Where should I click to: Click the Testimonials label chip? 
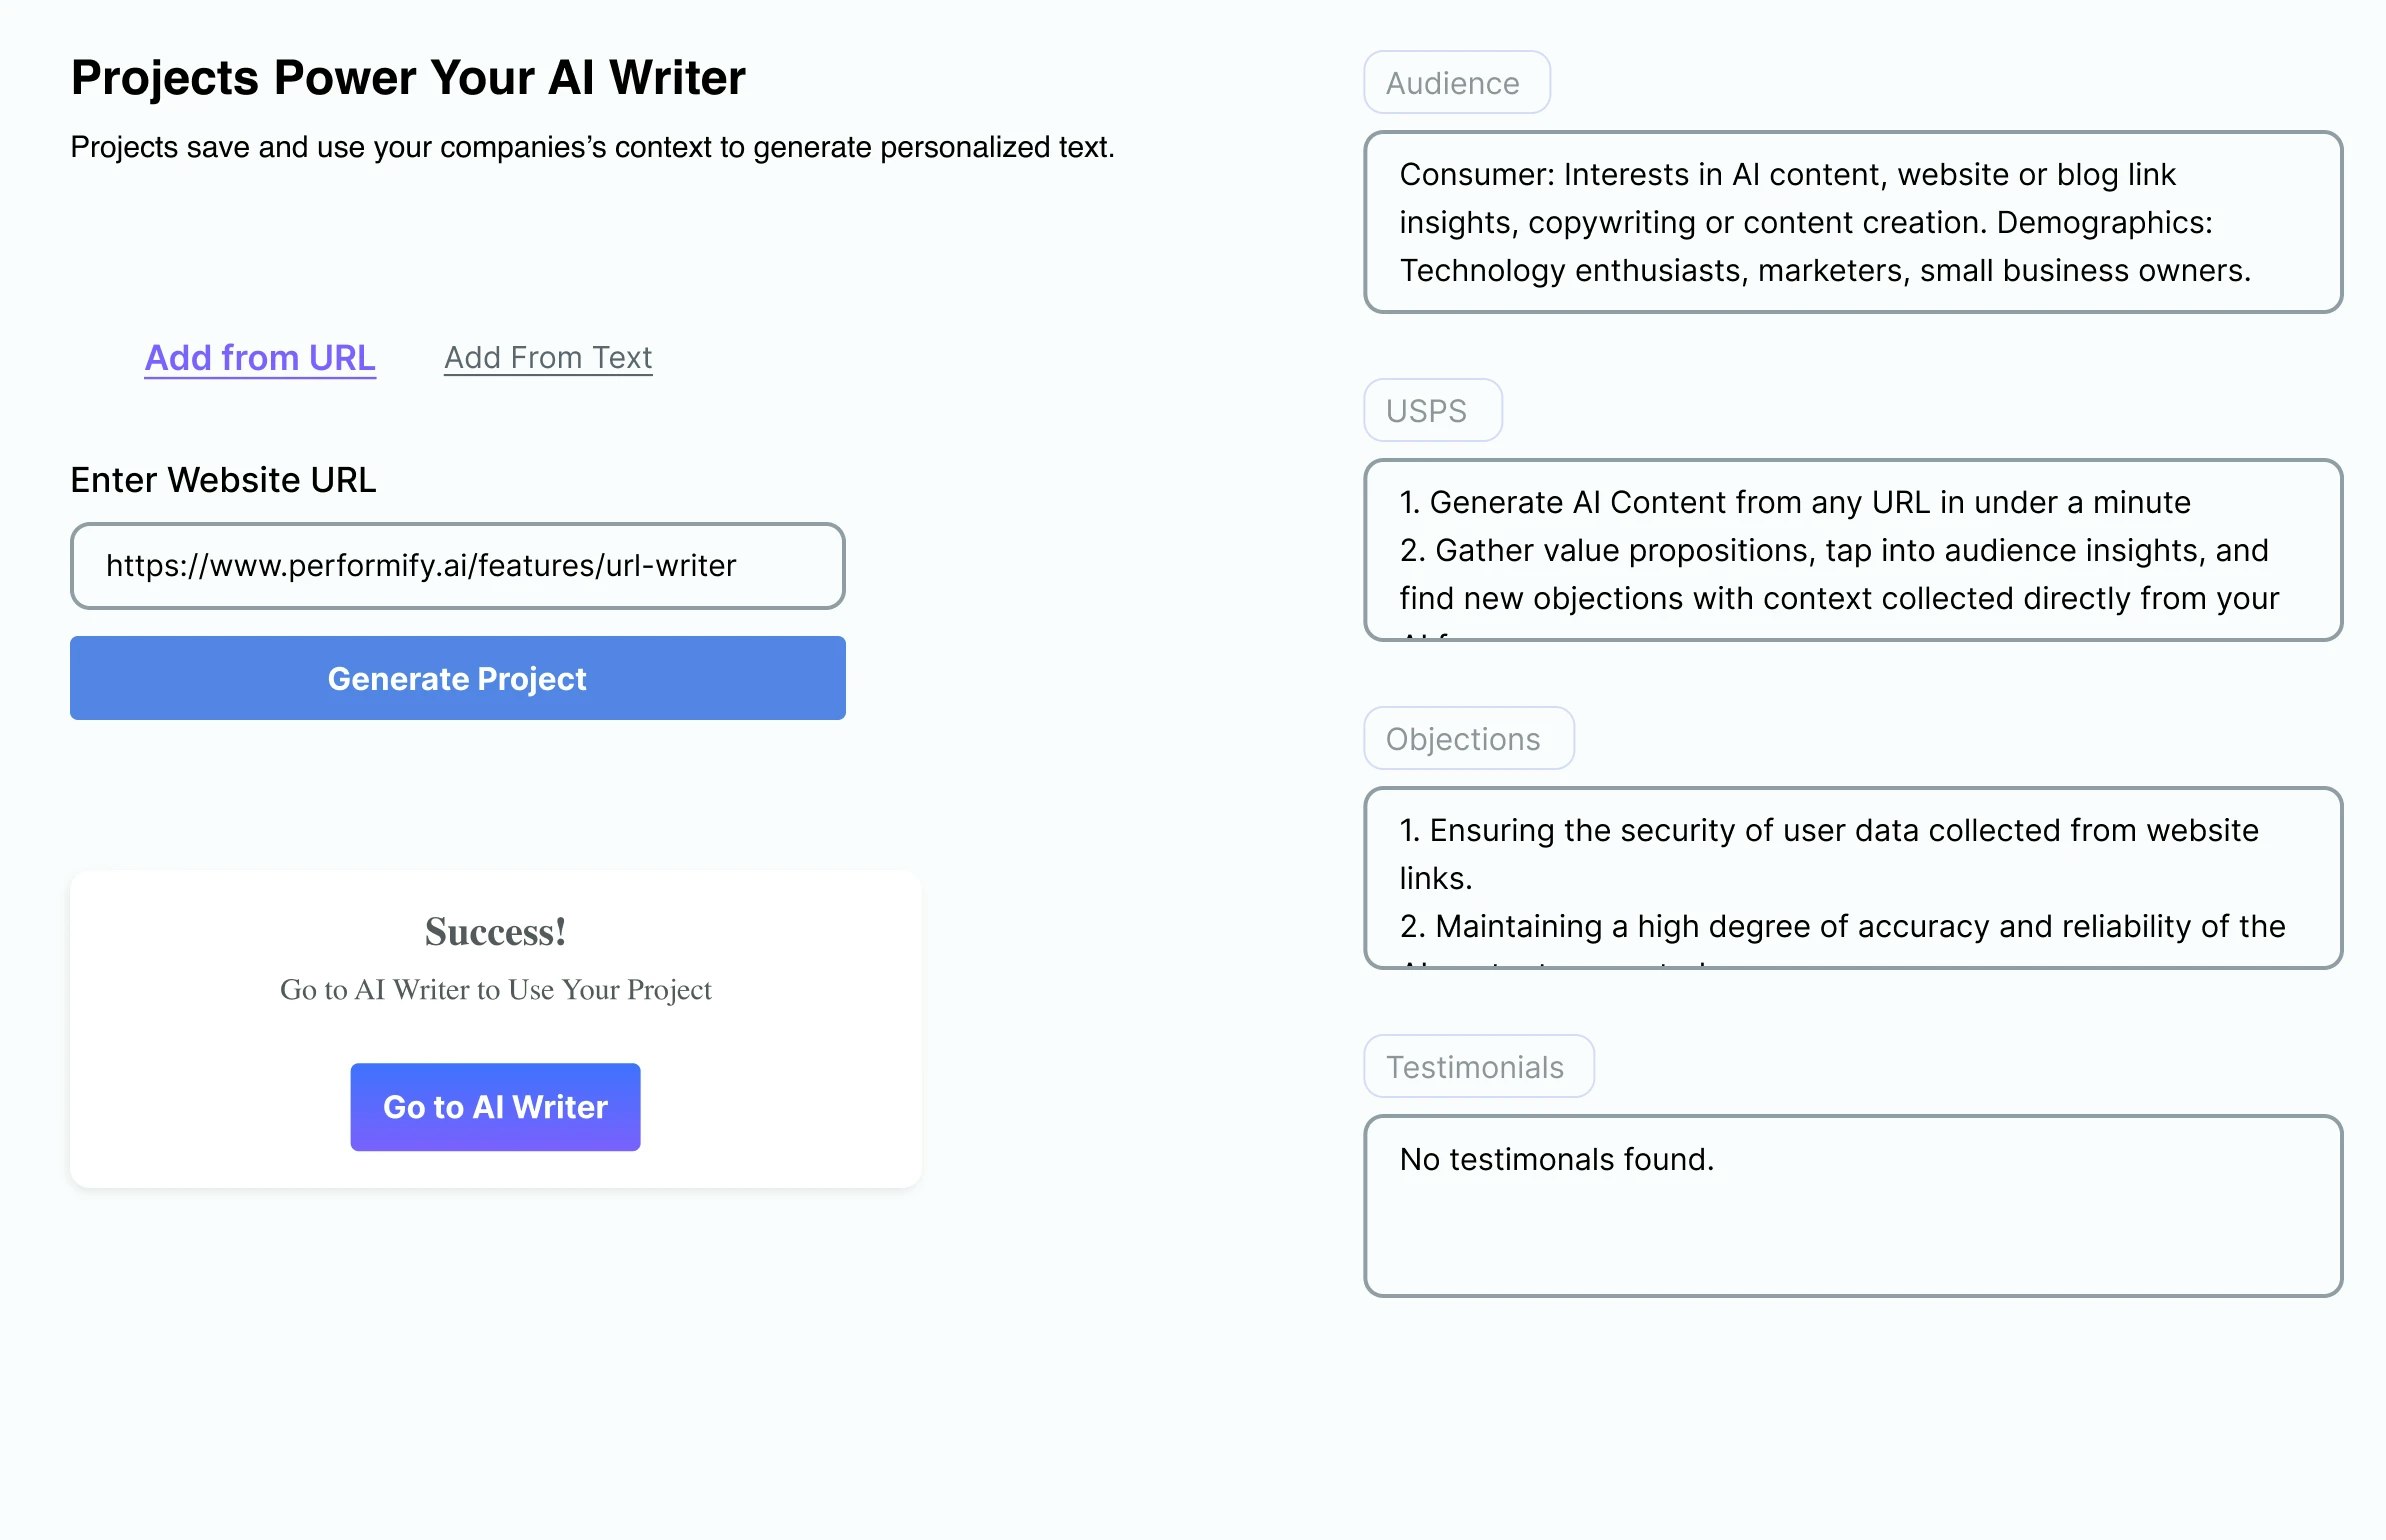1478,1067
